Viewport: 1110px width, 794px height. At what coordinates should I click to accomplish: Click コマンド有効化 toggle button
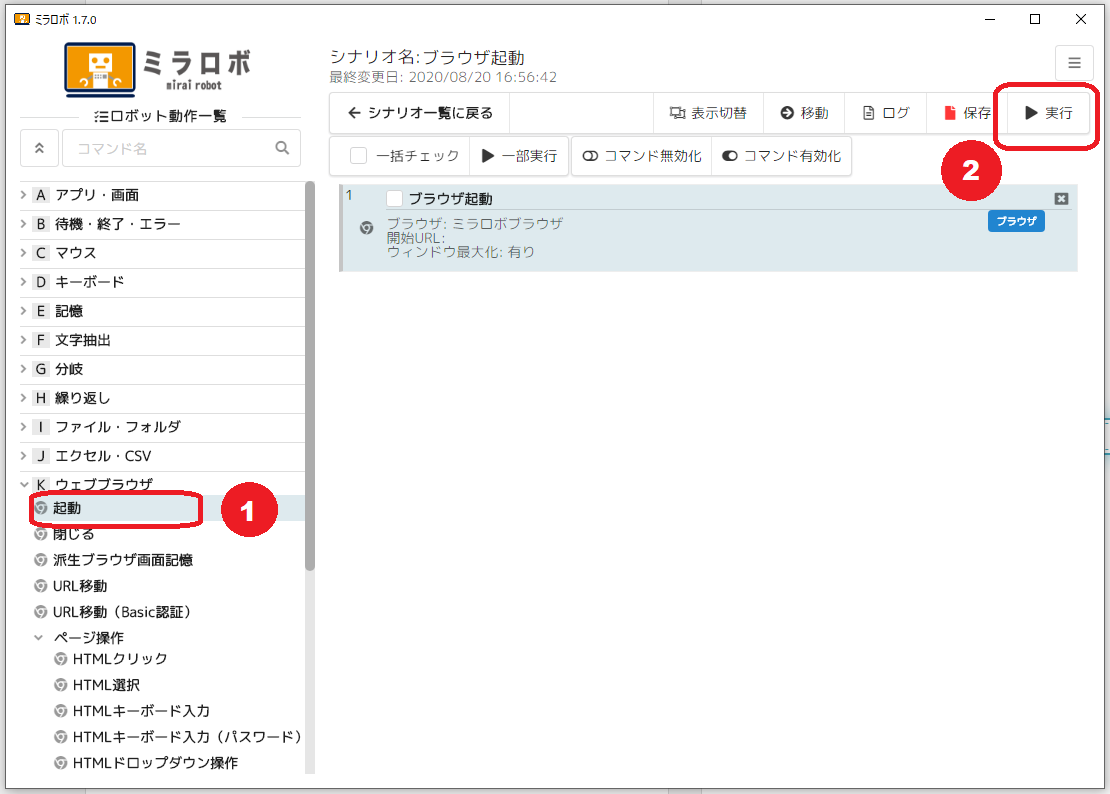click(781, 156)
